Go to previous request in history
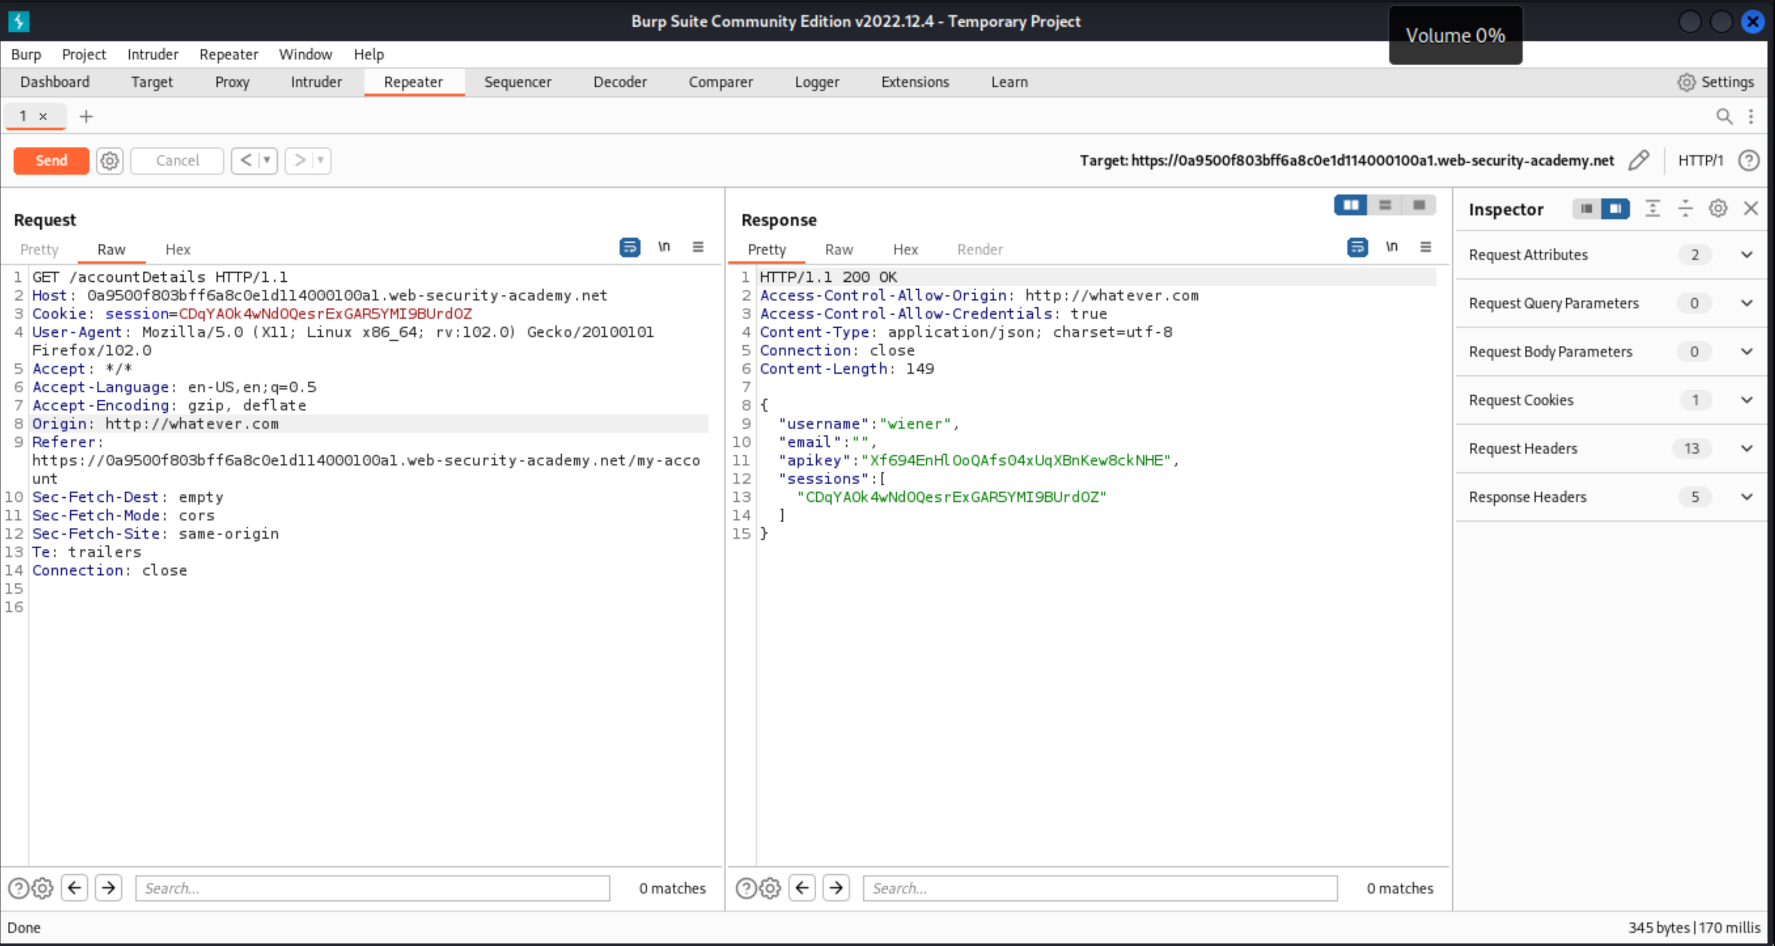This screenshot has width=1775, height=946. (245, 160)
